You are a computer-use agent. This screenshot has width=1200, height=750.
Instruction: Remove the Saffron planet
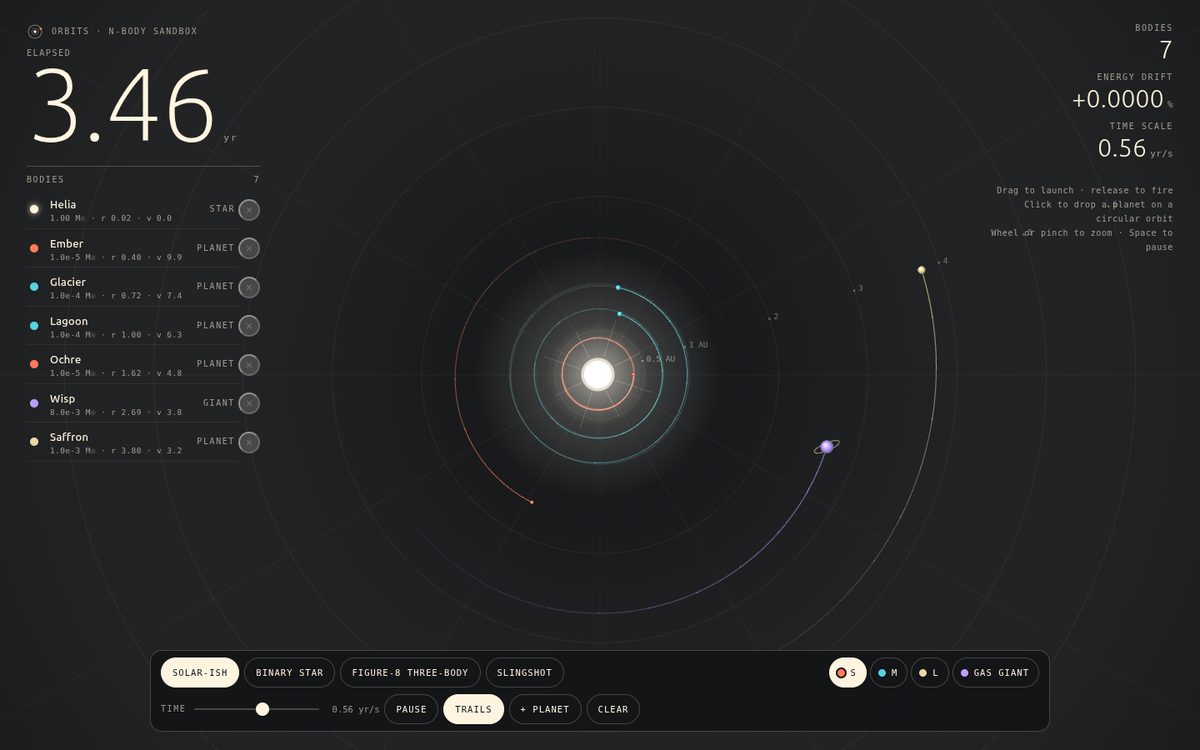tap(249, 442)
